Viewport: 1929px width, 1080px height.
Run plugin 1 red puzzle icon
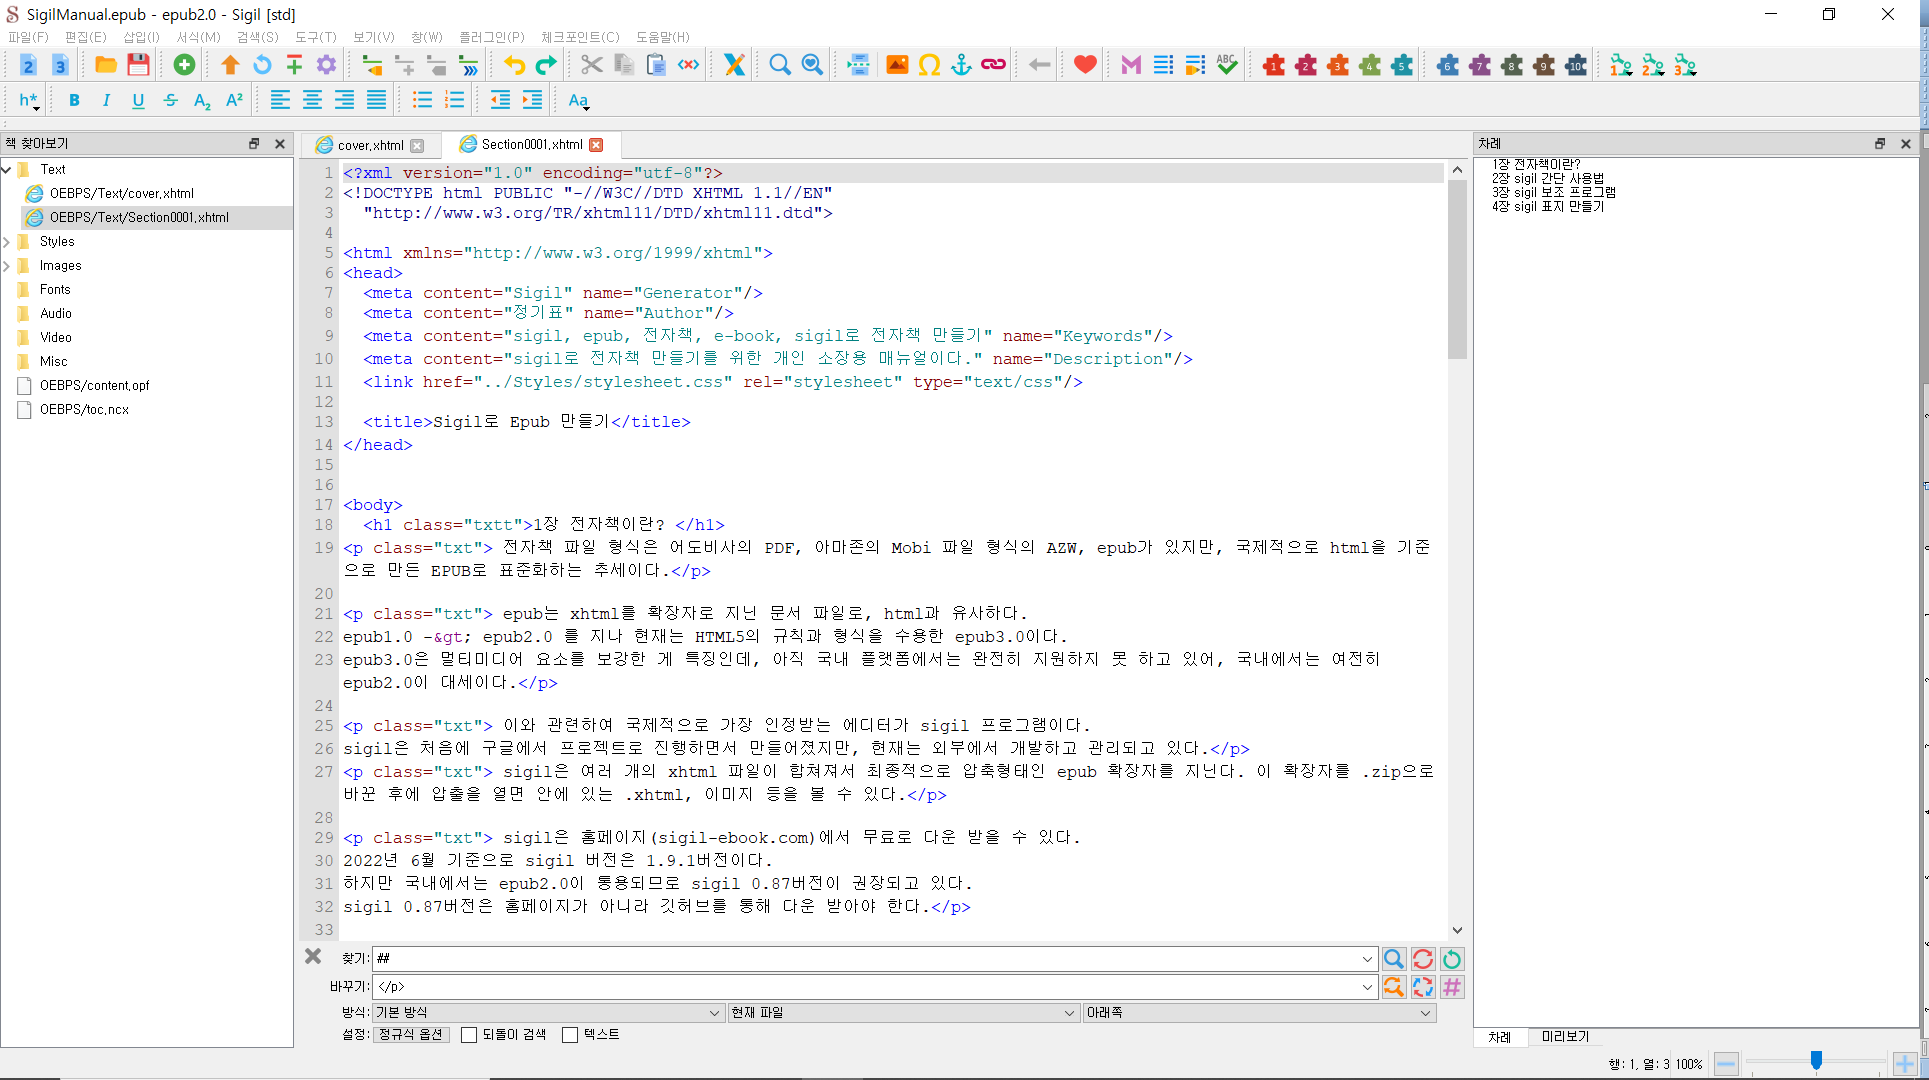click(1273, 66)
